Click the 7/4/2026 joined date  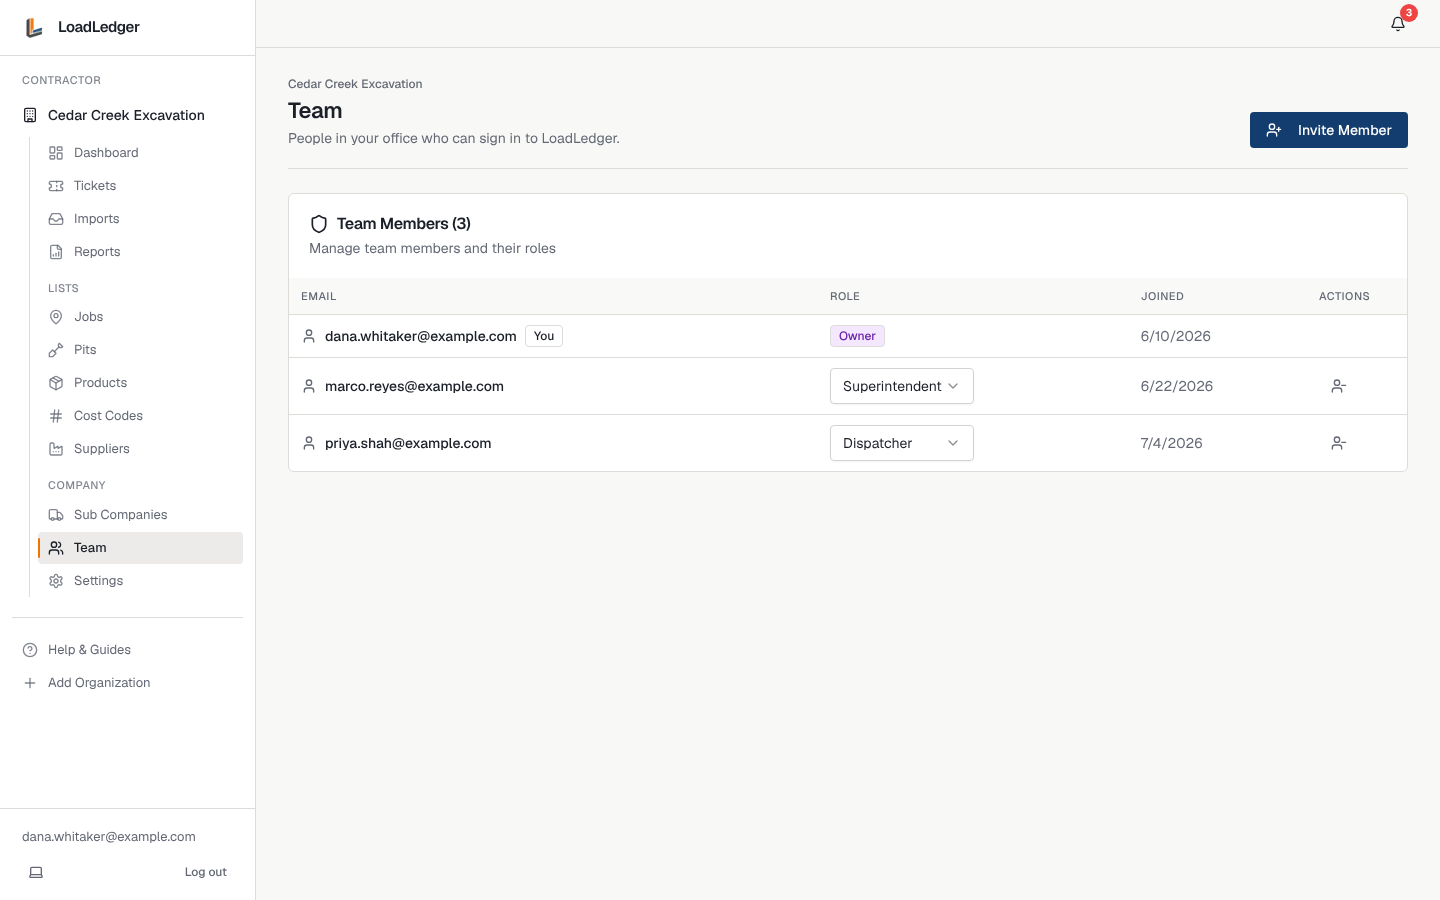click(x=1172, y=443)
